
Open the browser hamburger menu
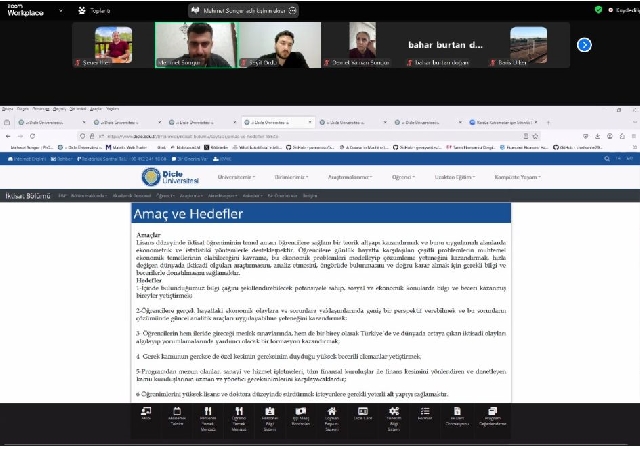click(x=634, y=136)
